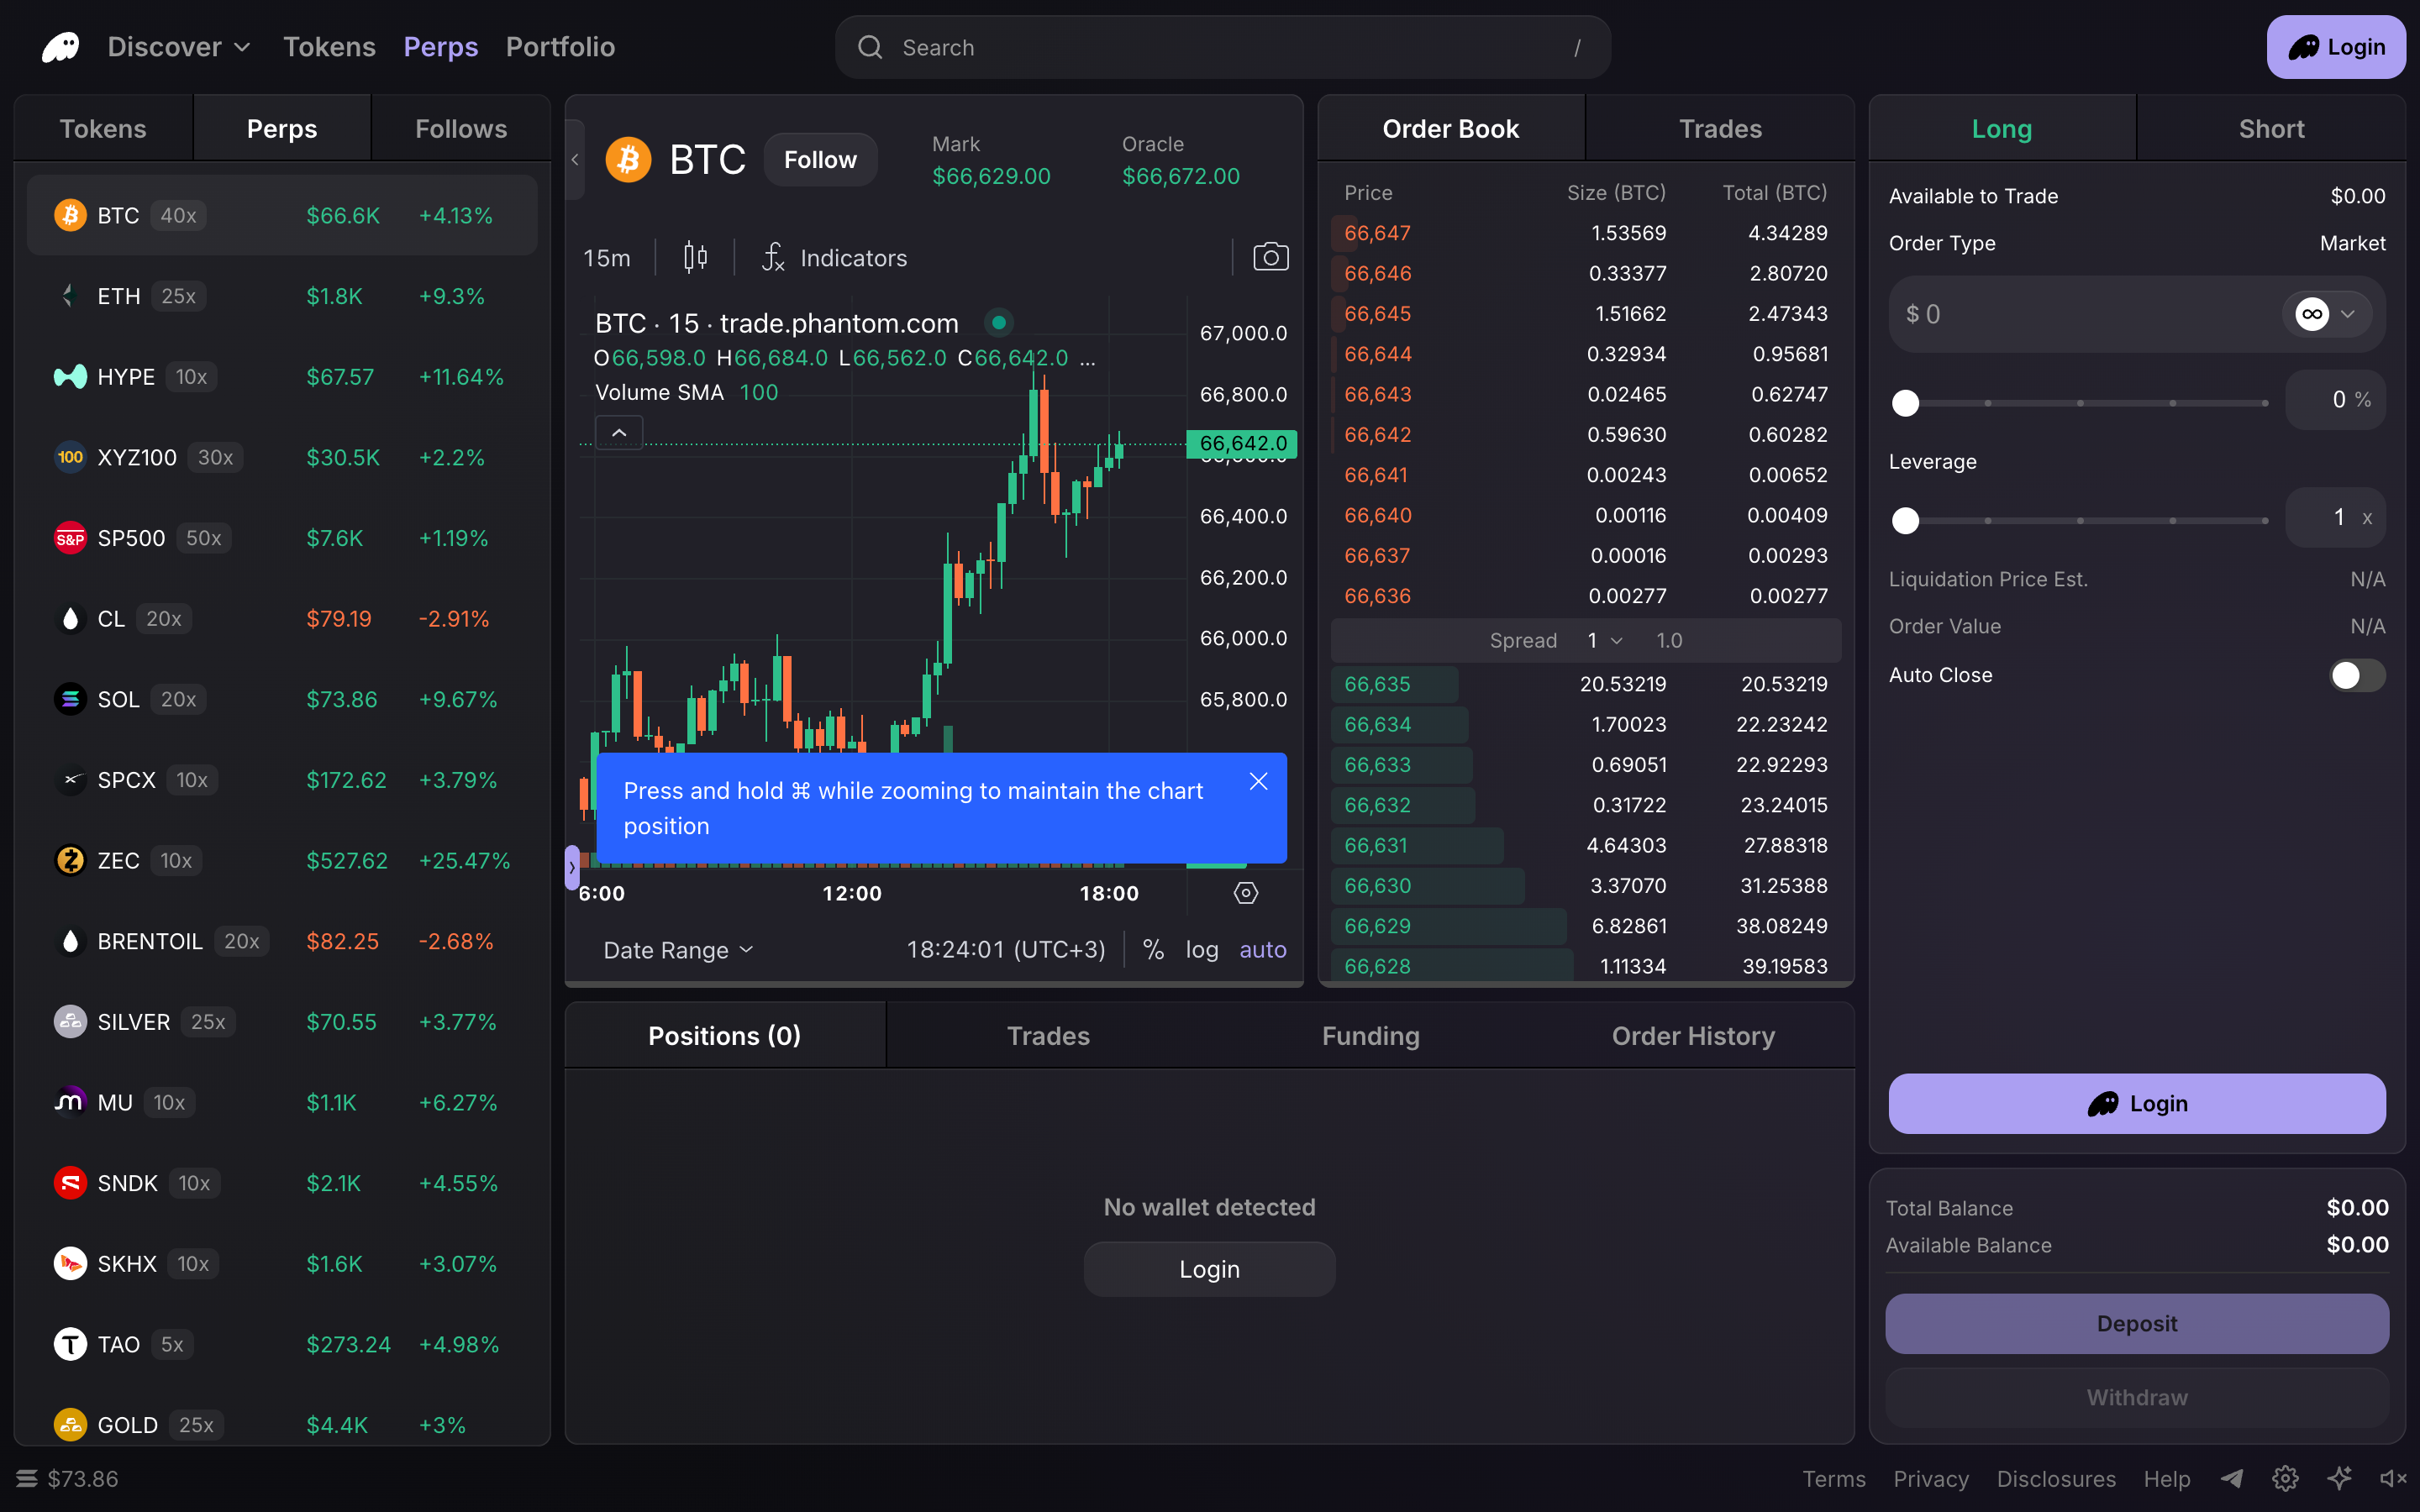Follow the BTC market
This screenshot has width=2420, height=1512.
[820, 159]
